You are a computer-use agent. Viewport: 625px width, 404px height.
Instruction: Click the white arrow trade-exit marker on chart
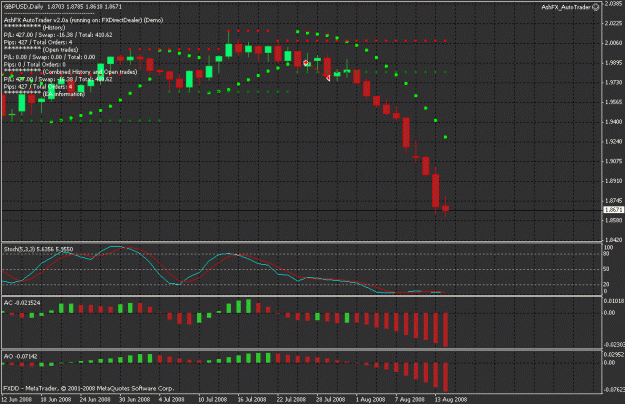click(x=328, y=78)
